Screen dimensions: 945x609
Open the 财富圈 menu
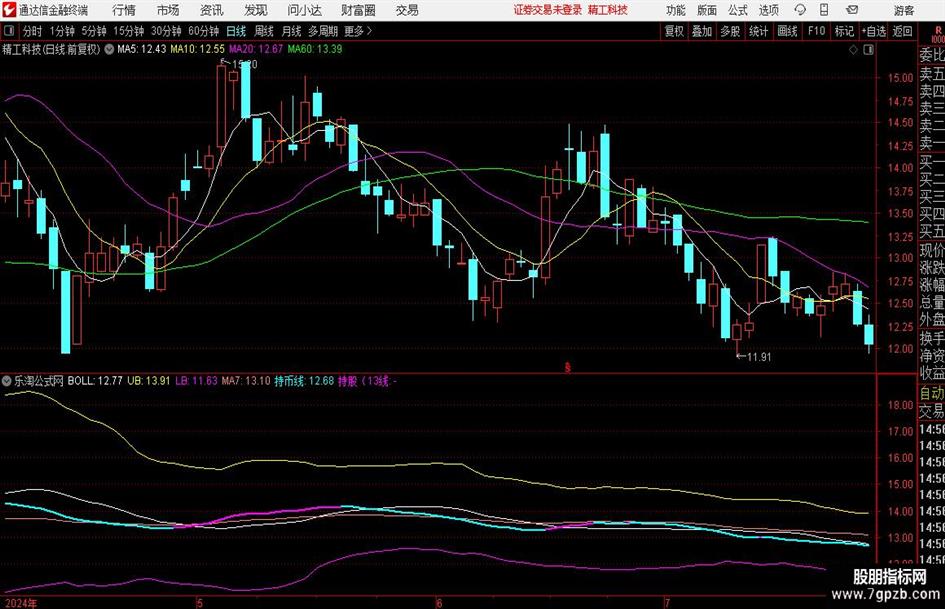(x=358, y=10)
